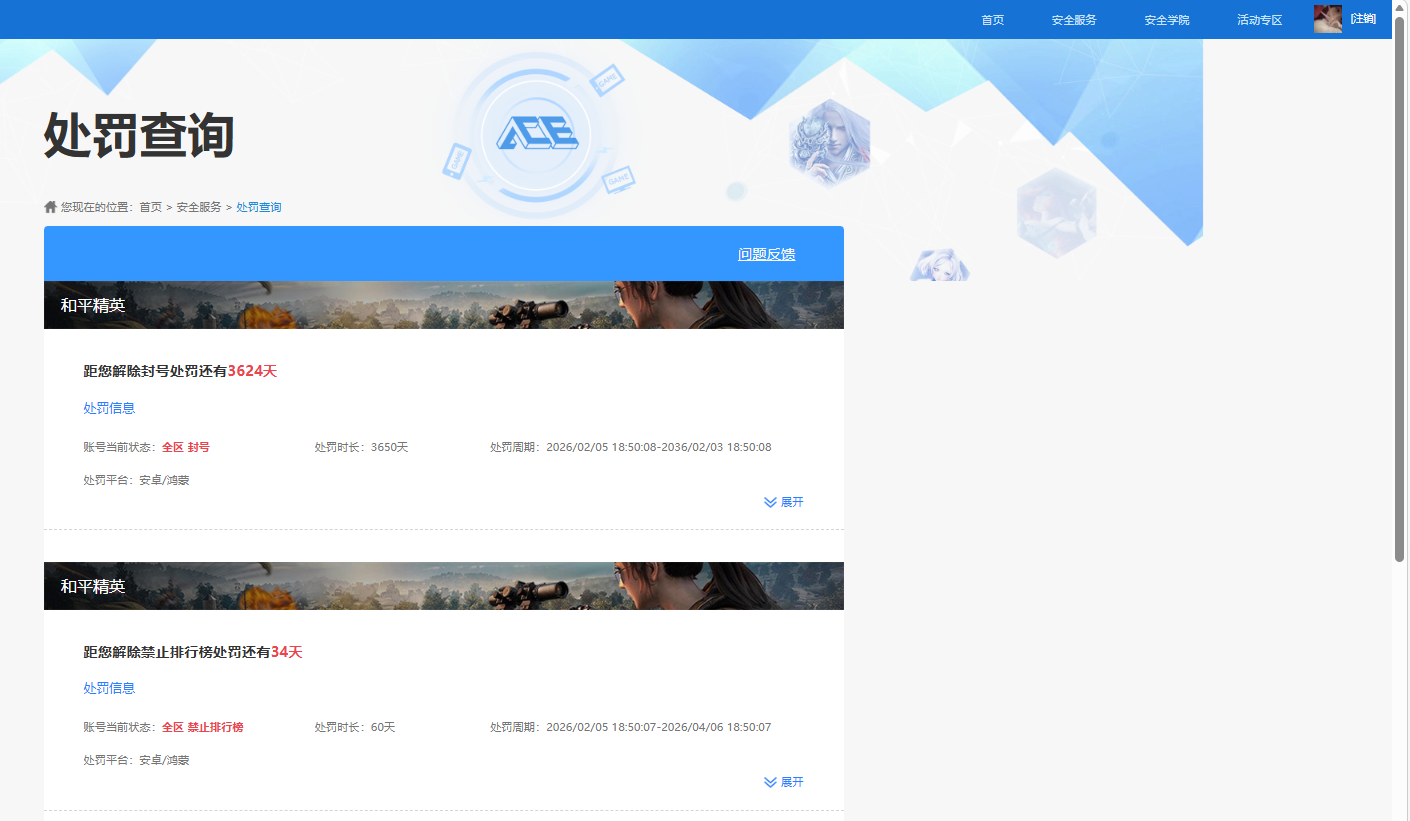Expand the second penalty record with 展开
The image size is (1410, 821).
coord(791,782)
